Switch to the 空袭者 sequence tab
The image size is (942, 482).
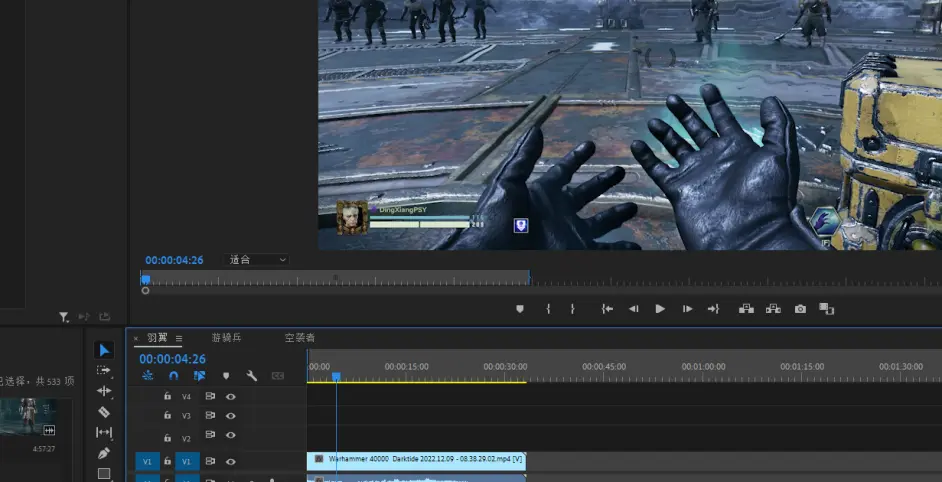tap(300, 338)
